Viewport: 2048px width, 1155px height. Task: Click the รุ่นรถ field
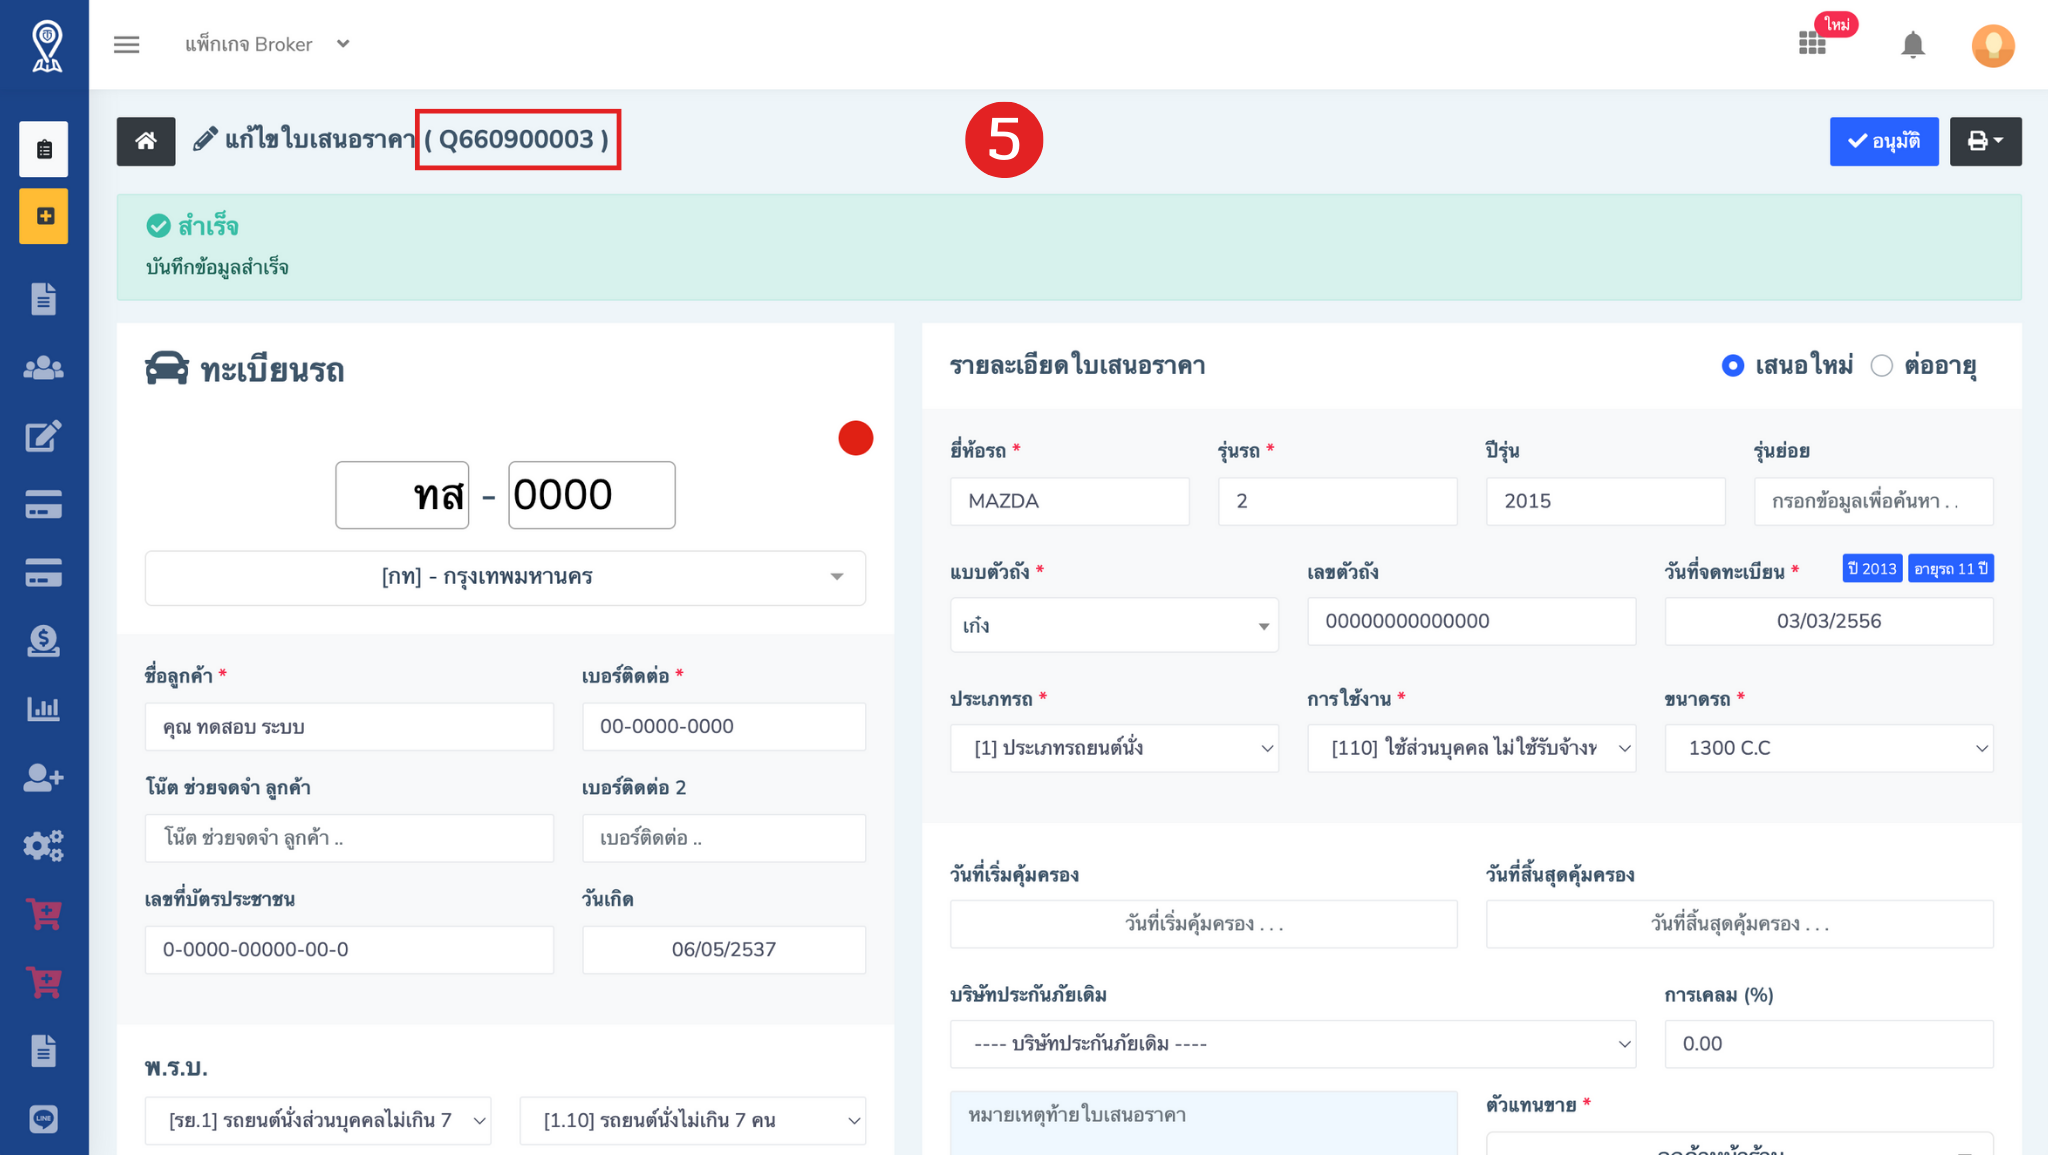pos(1338,501)
